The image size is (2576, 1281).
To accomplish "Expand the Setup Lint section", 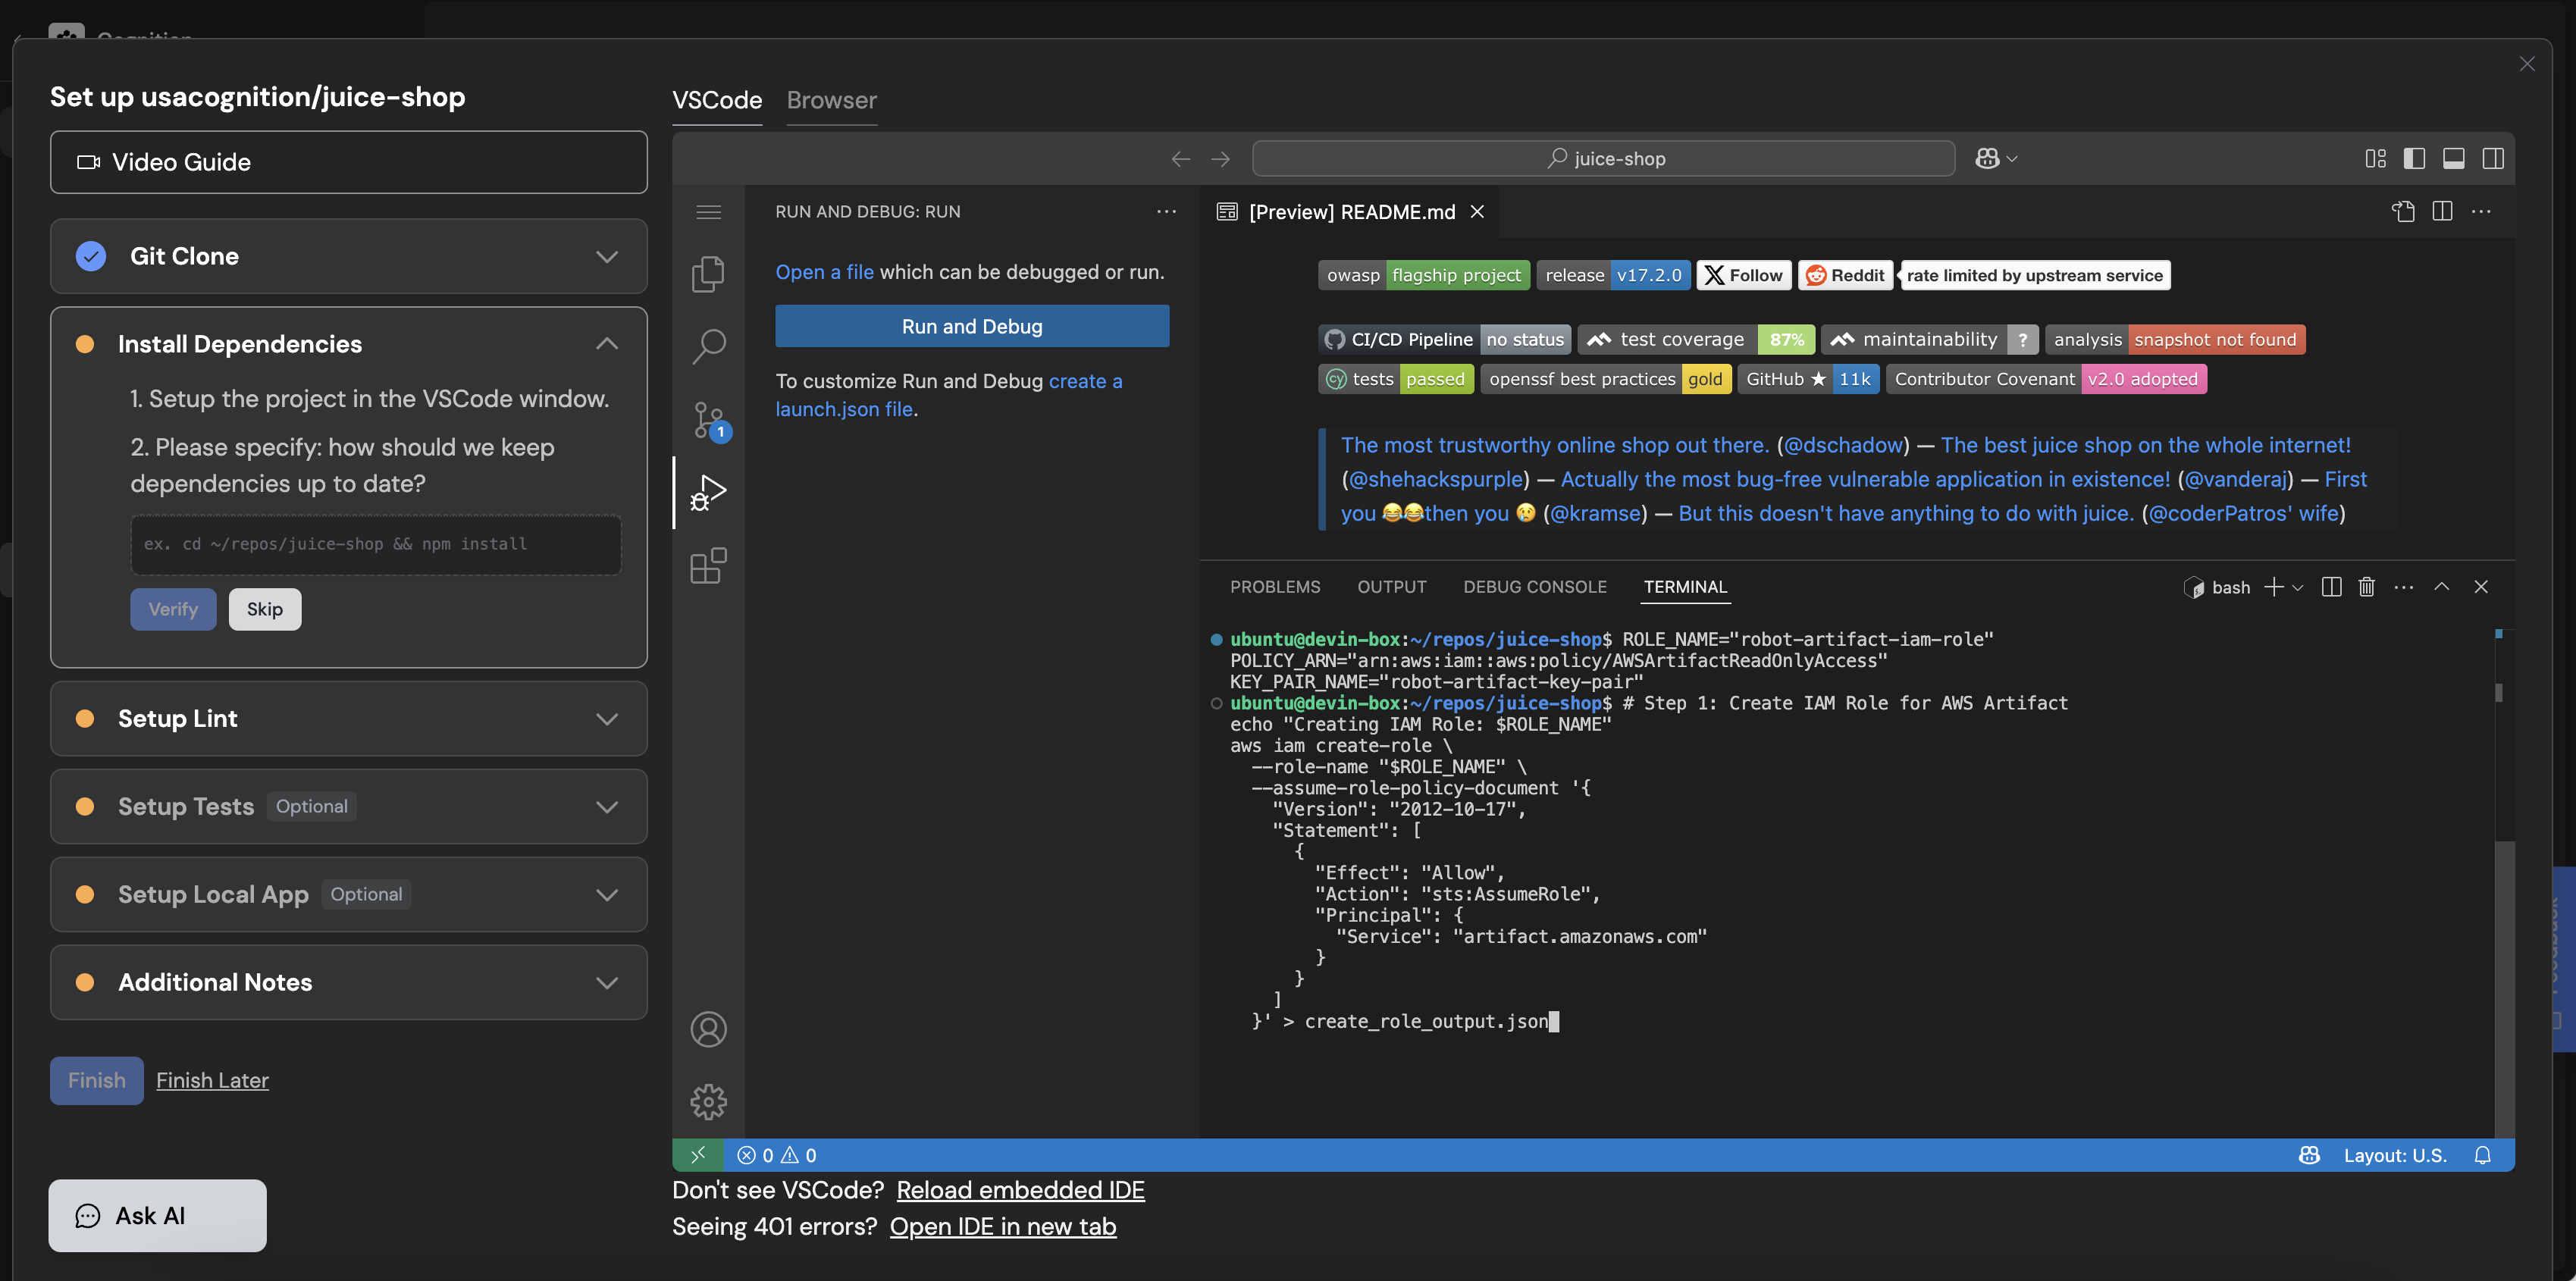I will coord(606,719).
